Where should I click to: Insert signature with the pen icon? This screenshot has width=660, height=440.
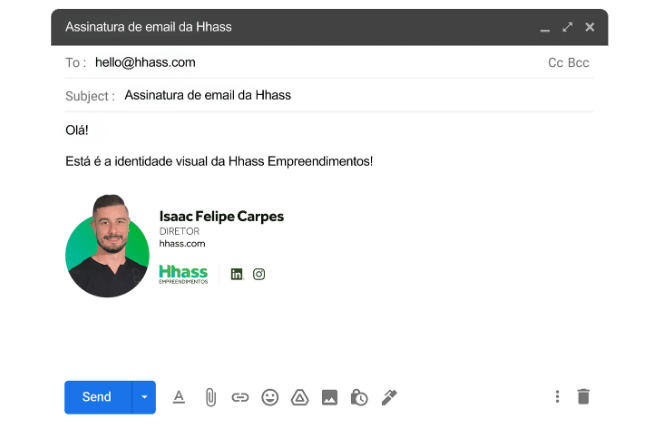389,397
